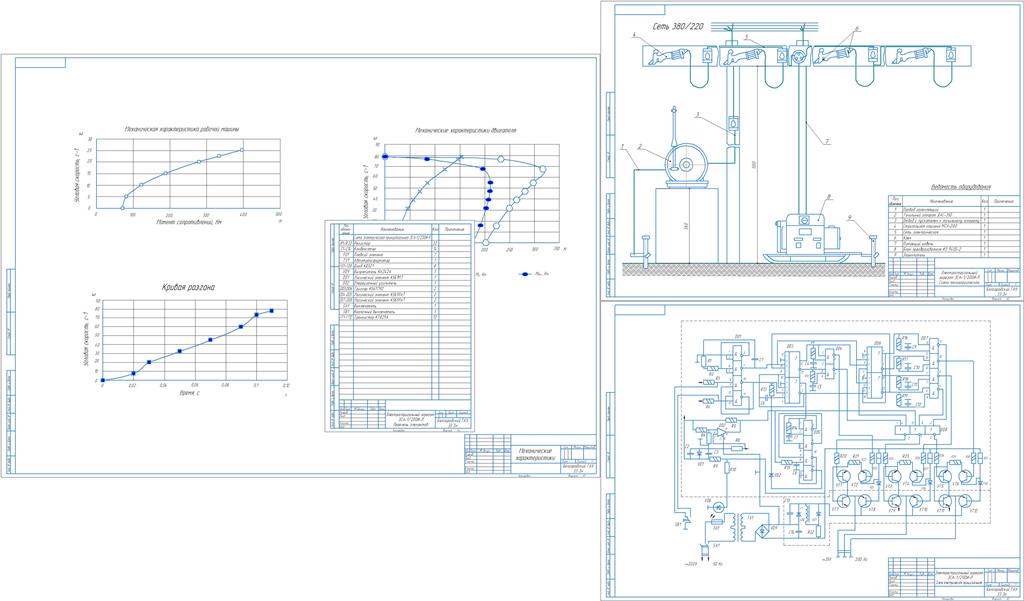Screen dimensions: 1024x601
Task: Select 'Механические характеристики двигателя' chart heading
Action: pyautogui.click(x=466, y=131)
